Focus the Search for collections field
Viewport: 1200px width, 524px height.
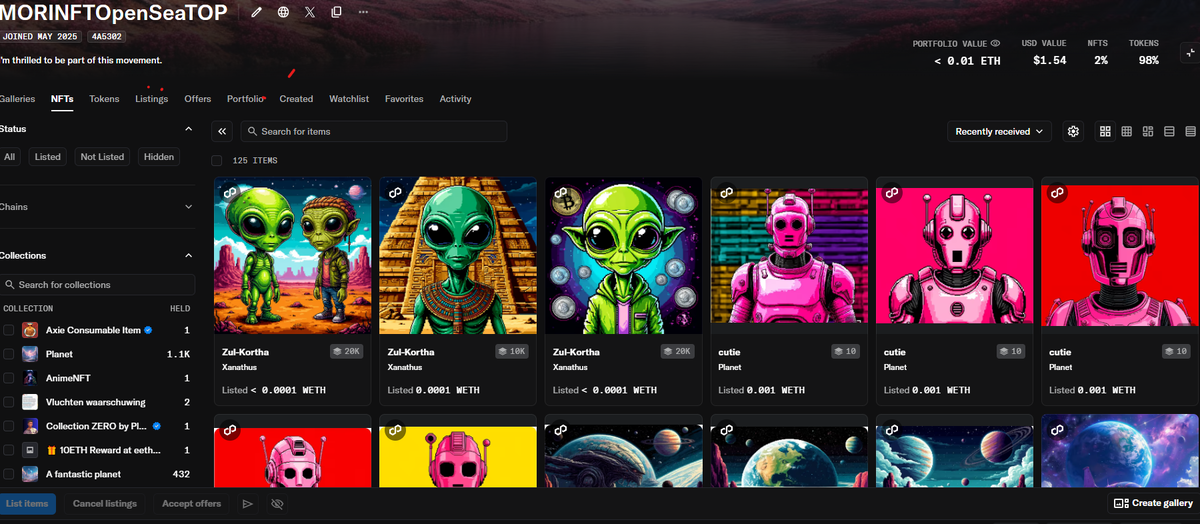pos(98,285)
